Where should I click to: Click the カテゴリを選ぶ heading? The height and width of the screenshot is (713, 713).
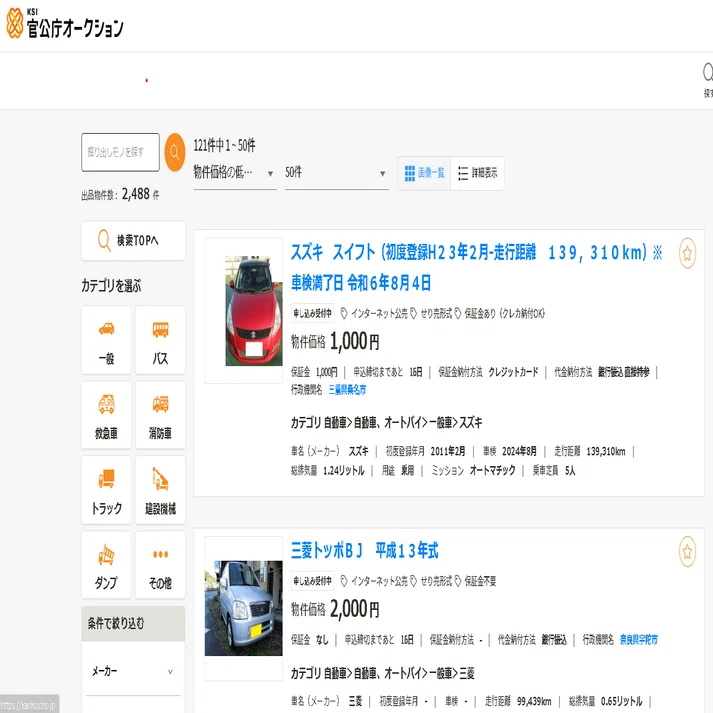(x=111, y=286)
